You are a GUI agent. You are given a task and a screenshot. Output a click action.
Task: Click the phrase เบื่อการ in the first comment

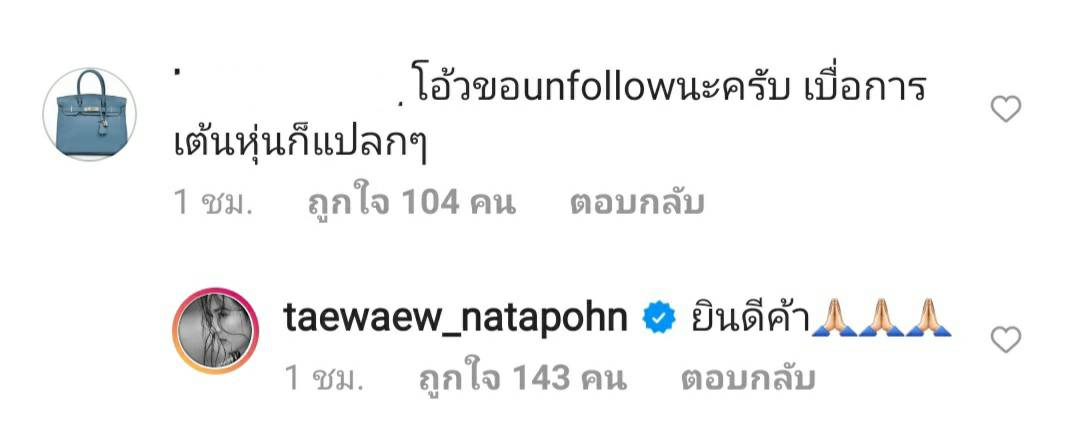click(864, 89)
